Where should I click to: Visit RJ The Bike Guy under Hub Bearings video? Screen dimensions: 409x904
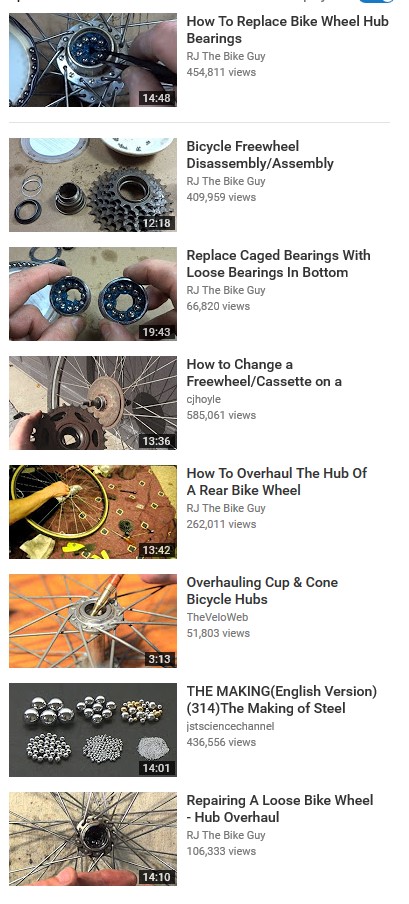coord(226,56)
